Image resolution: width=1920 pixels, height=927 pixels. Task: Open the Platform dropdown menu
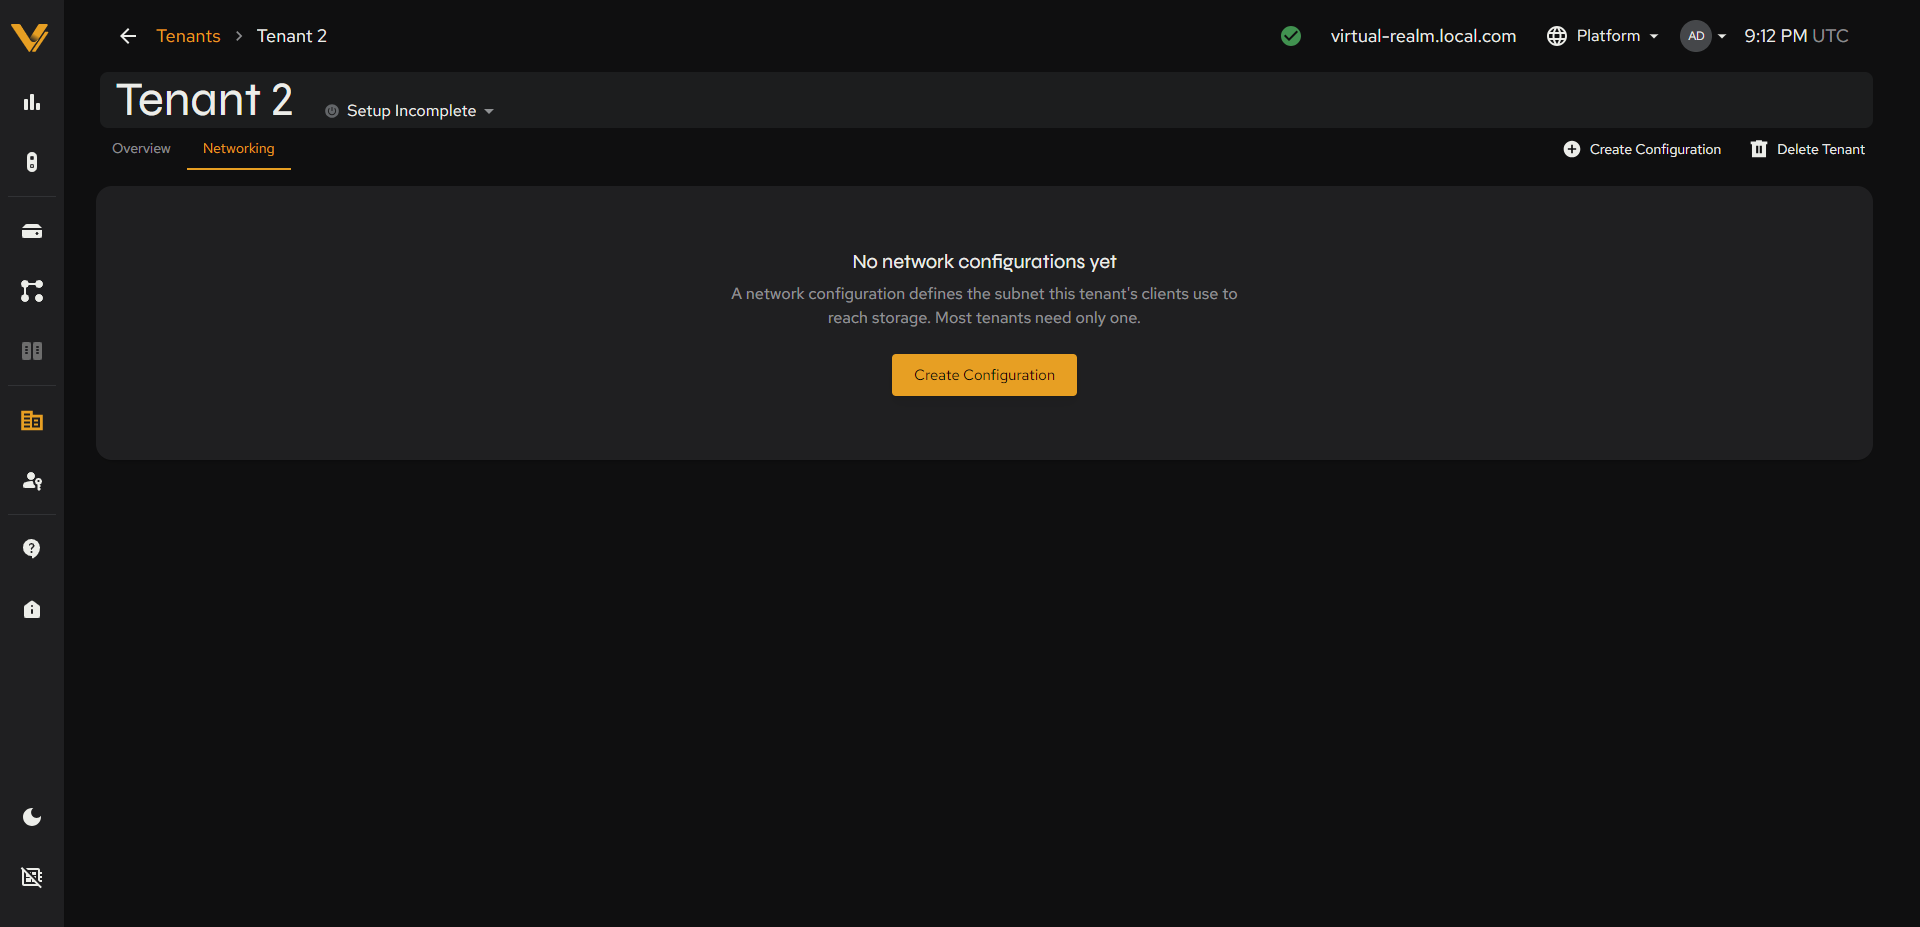[x=1602, y=36]
